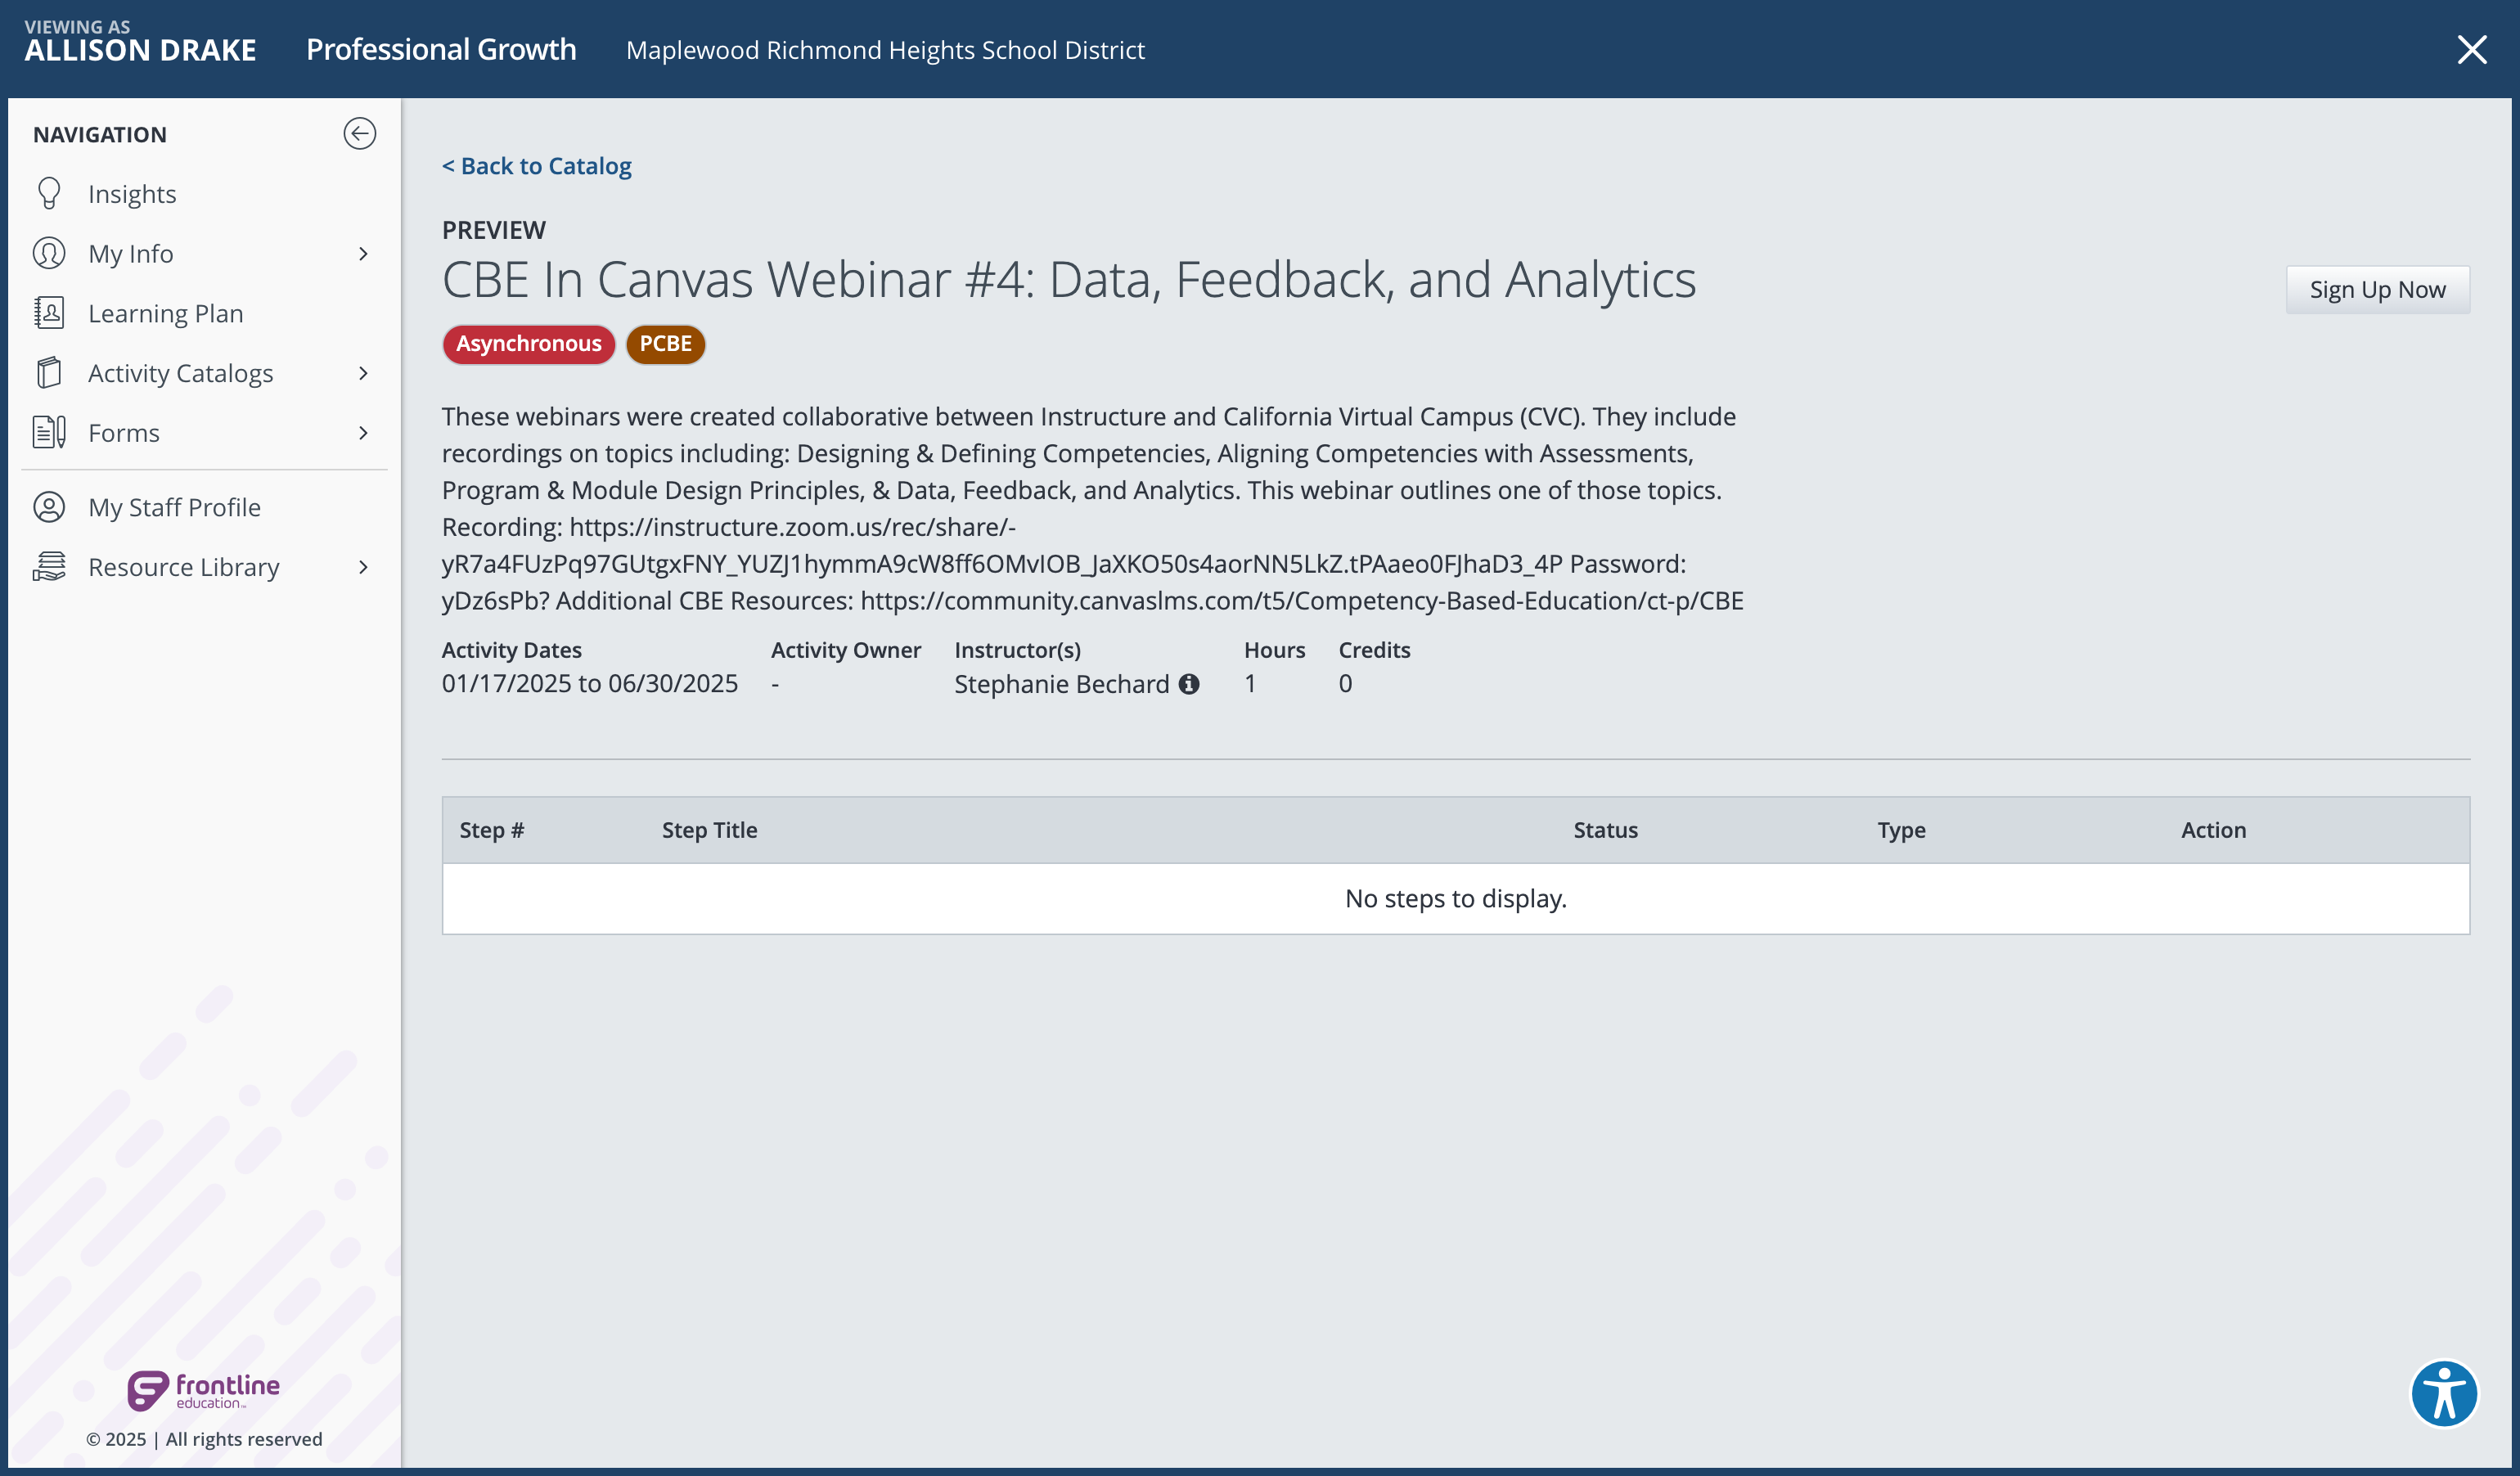Viewport: 2520px width, 1476px height.
Task: Click the Action column header
Action: [2213, 830]
